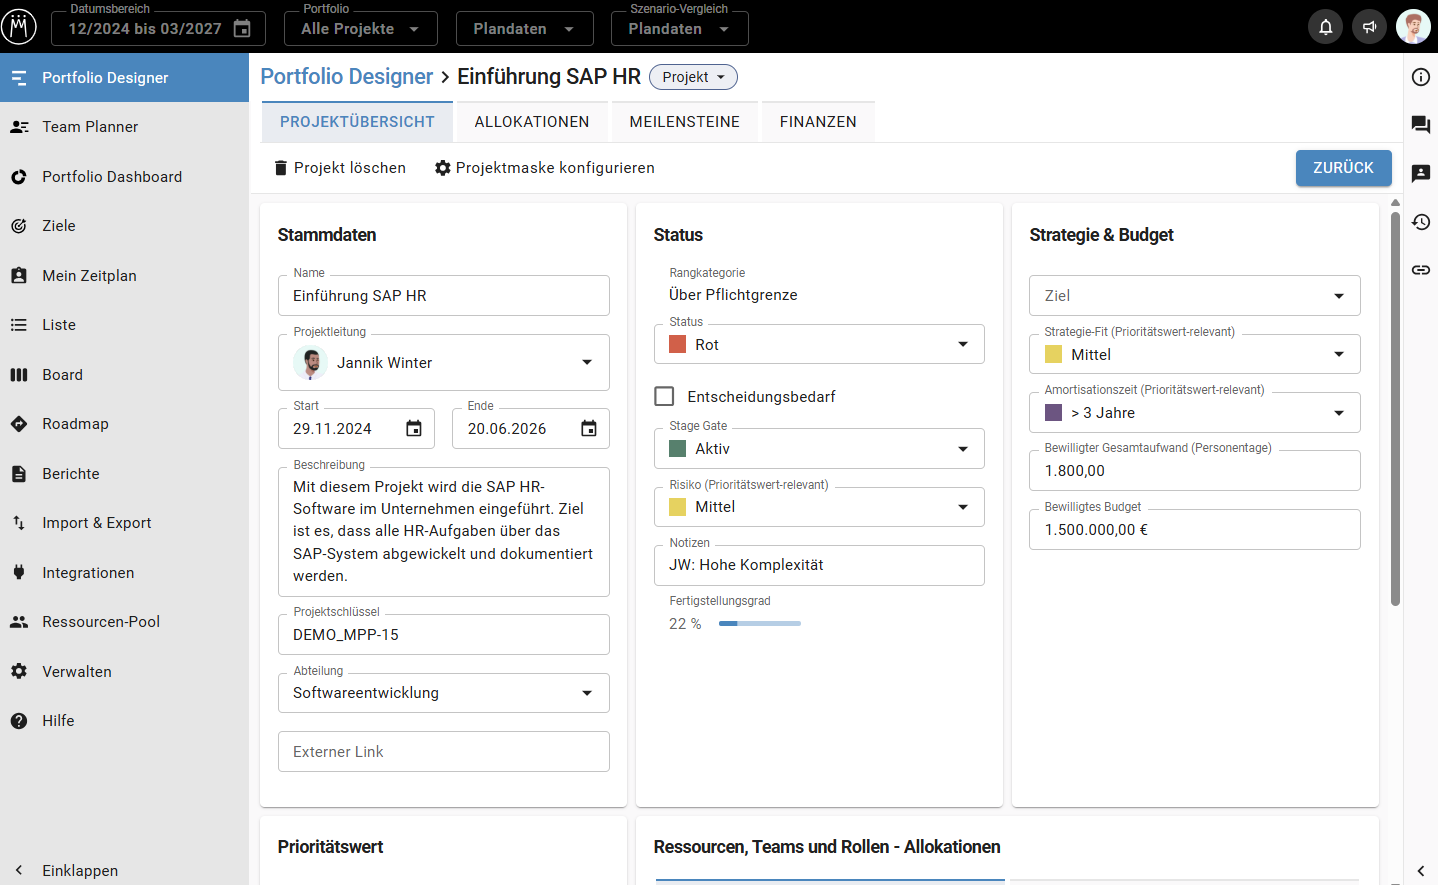
Task: Go to Team Planner in sidebar
Action: pos(124,127)
